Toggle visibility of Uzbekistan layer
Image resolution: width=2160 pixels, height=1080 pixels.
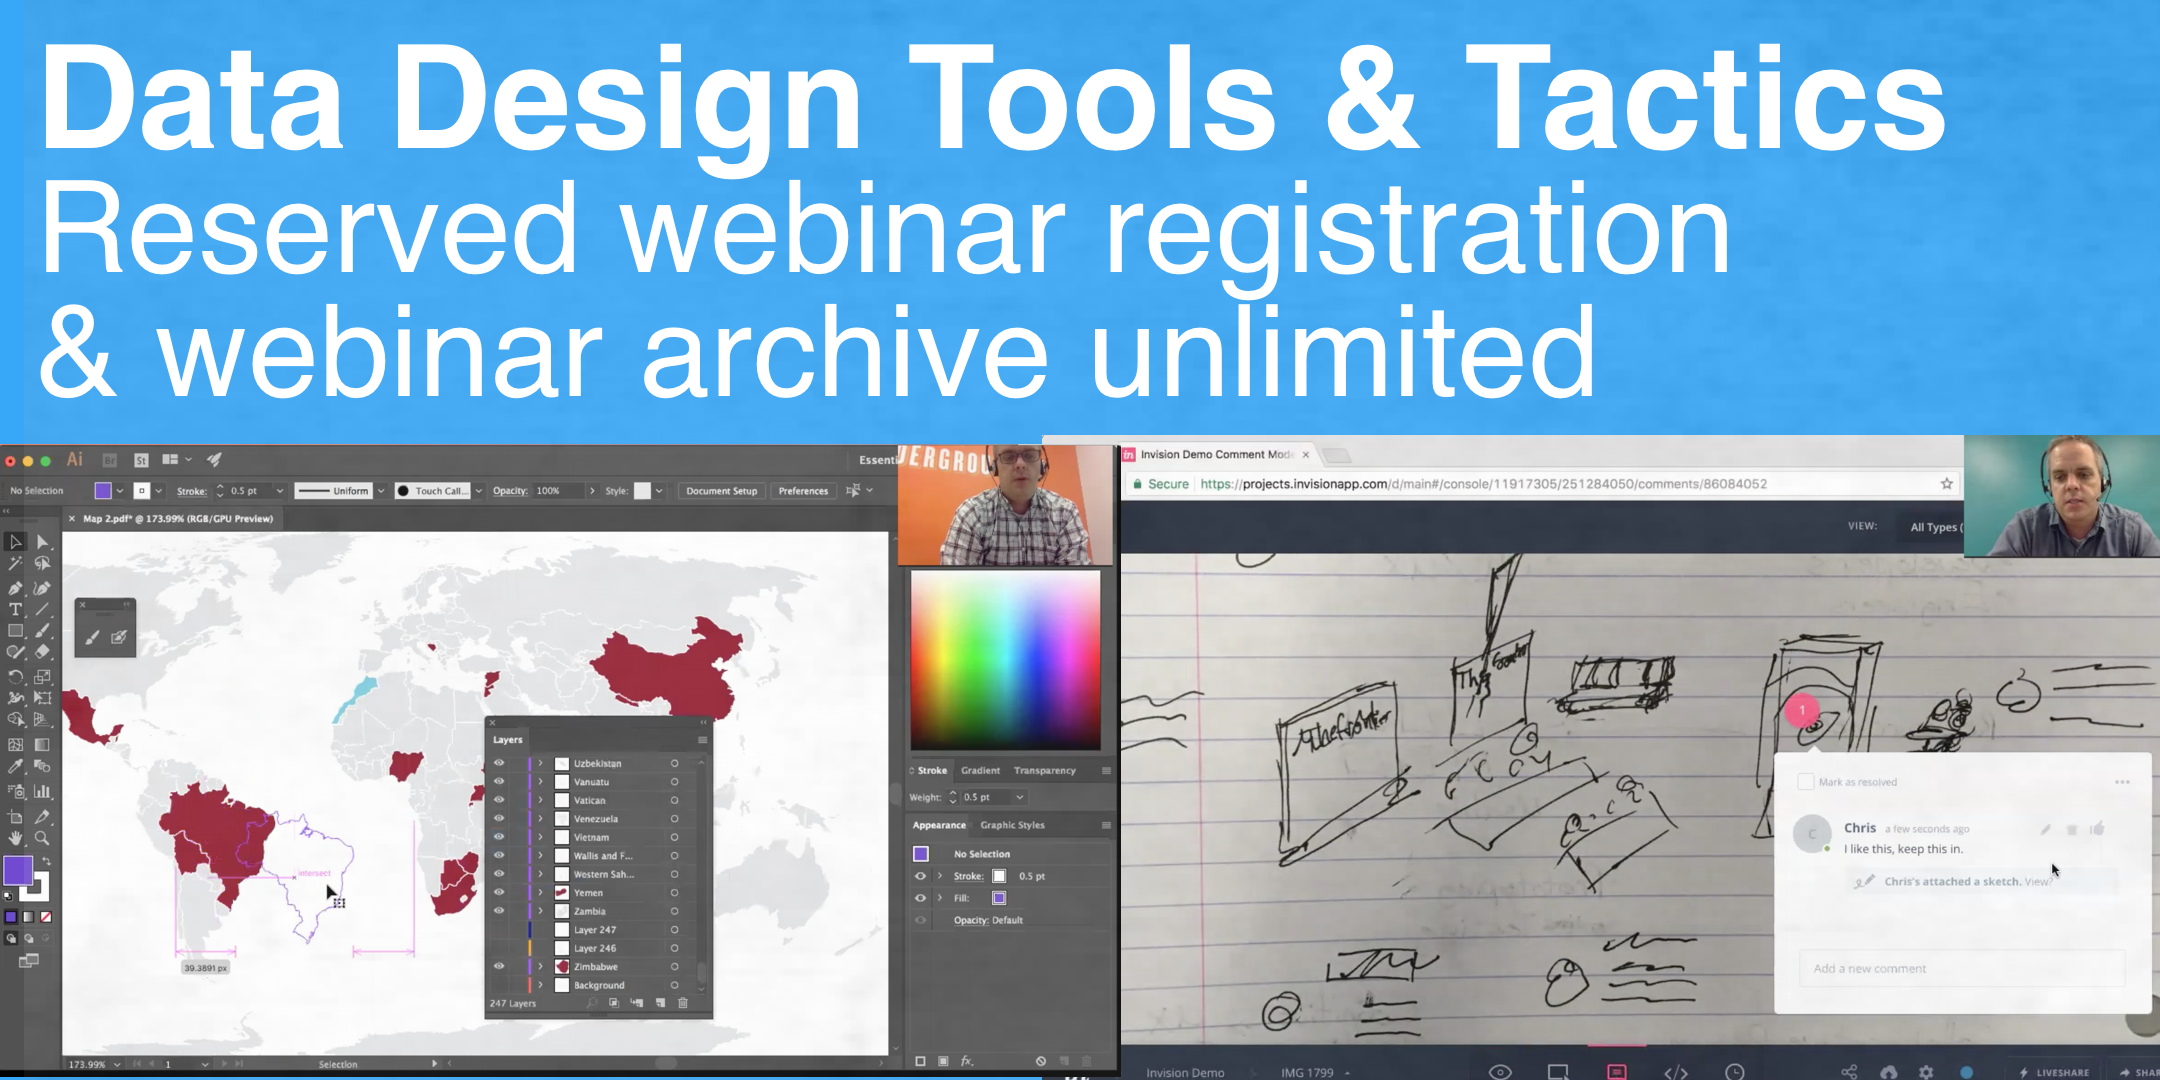[x=499, y=763]
